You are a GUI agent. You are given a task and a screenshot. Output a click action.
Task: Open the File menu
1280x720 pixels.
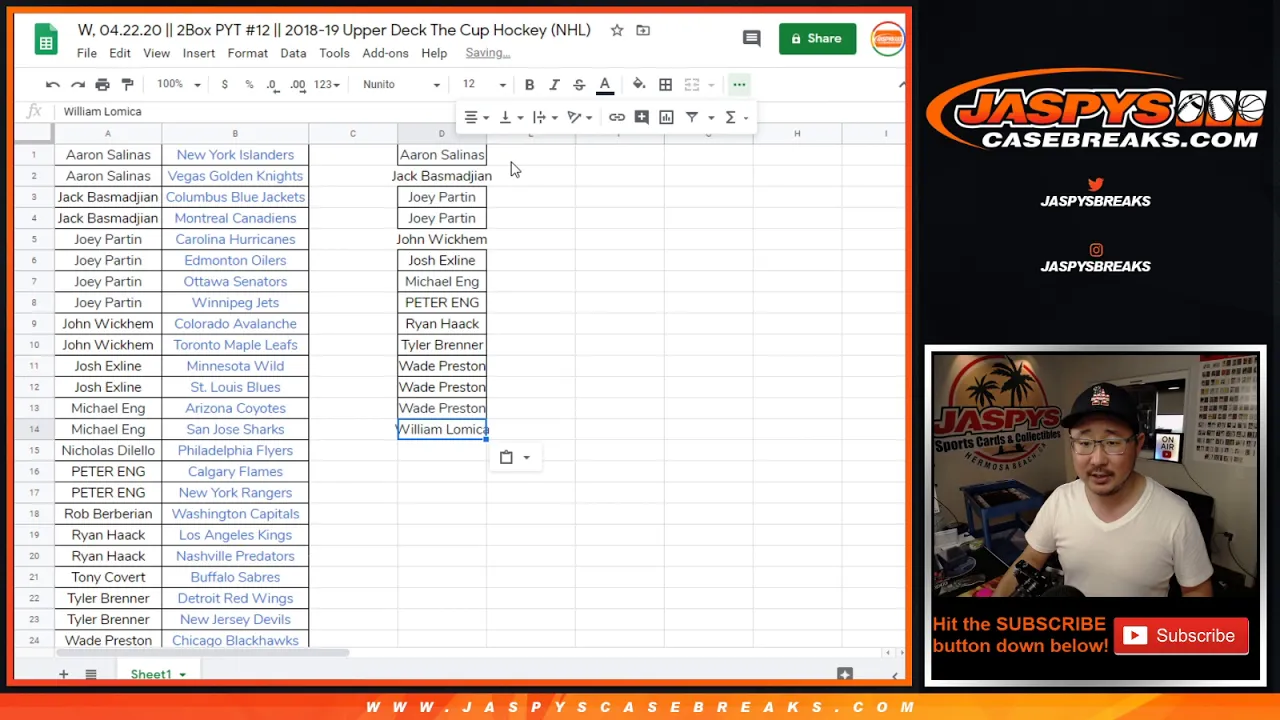87,53
